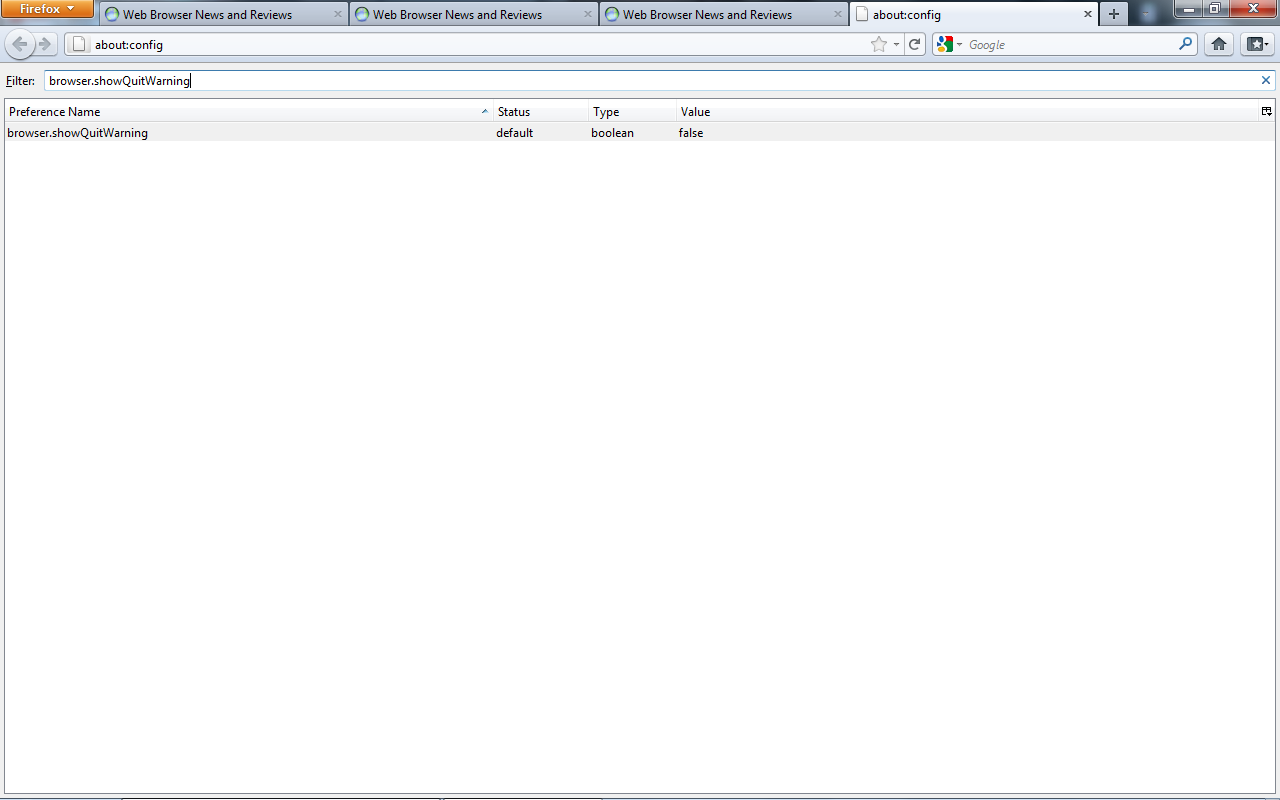This screenshot has width=1280, height=800.
Task: Click the Forward navigation arrow
Action: pos(45,44)
